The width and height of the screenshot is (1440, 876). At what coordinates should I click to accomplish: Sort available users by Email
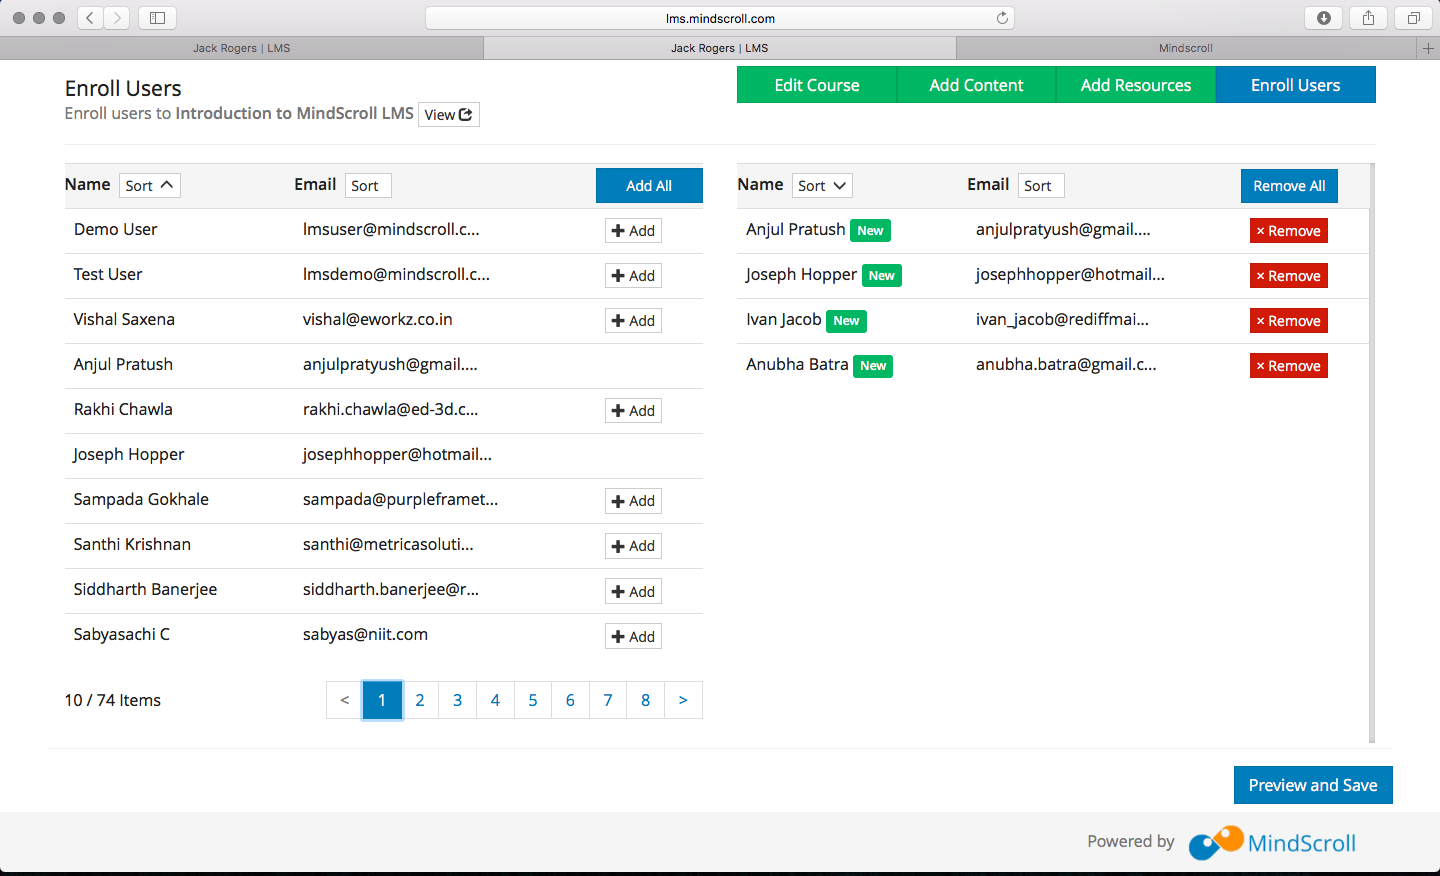pyautogui.click(x=368, y=185)
